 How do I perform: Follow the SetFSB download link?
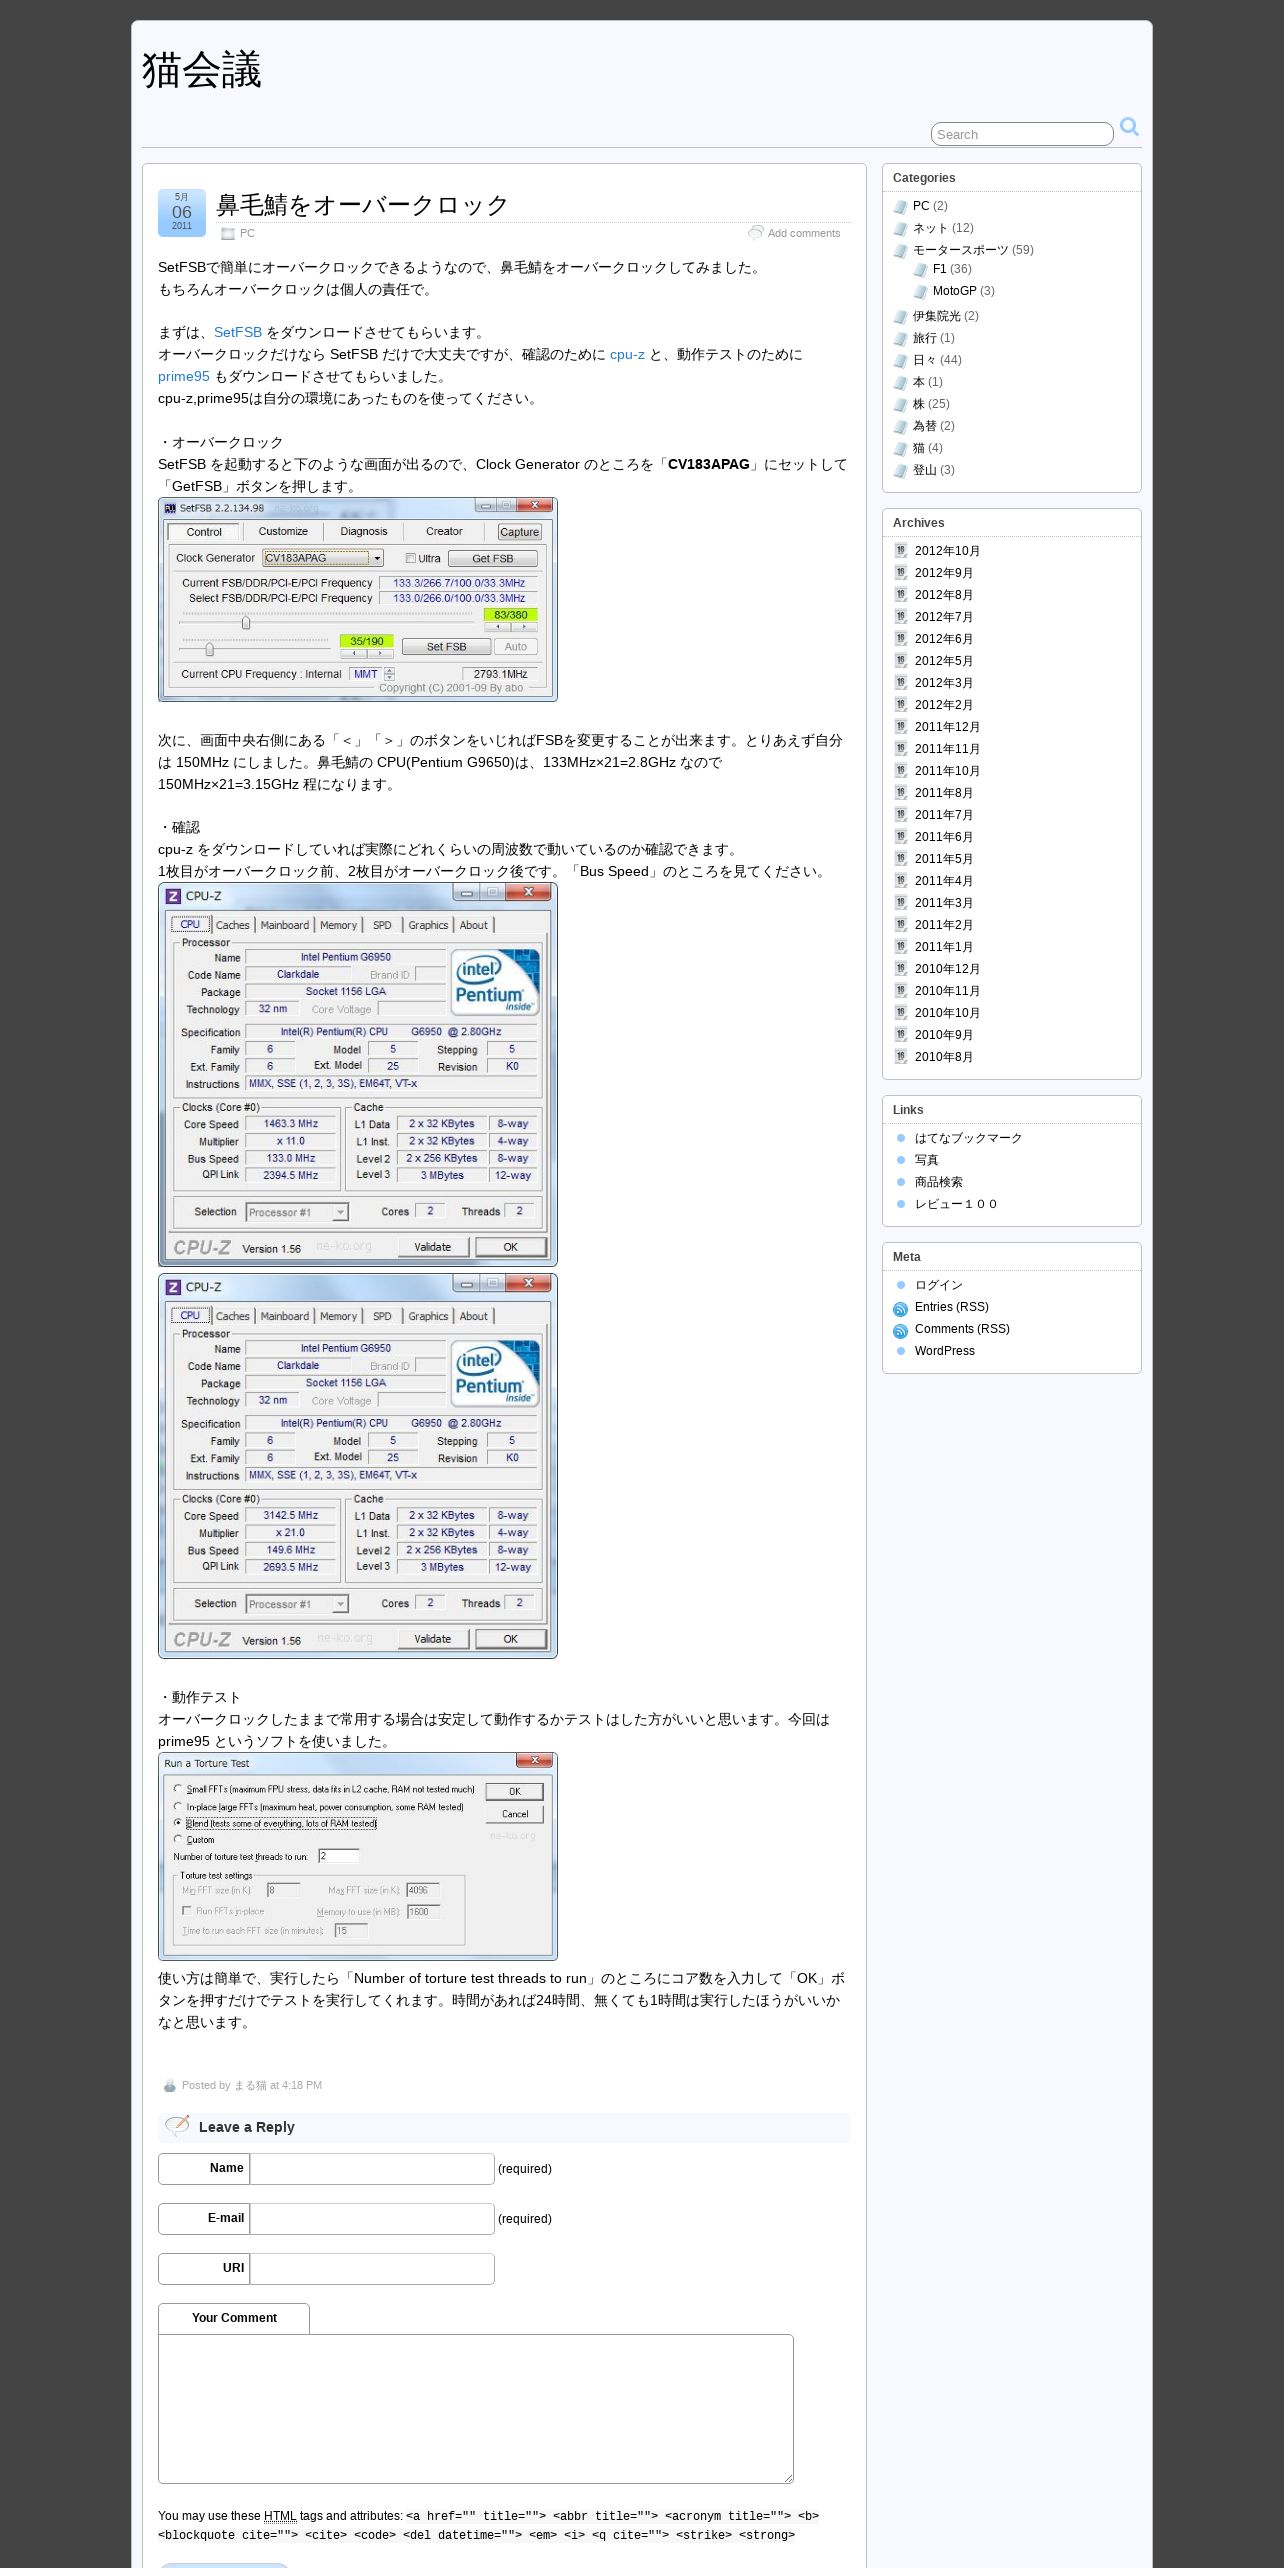[238, 332]
